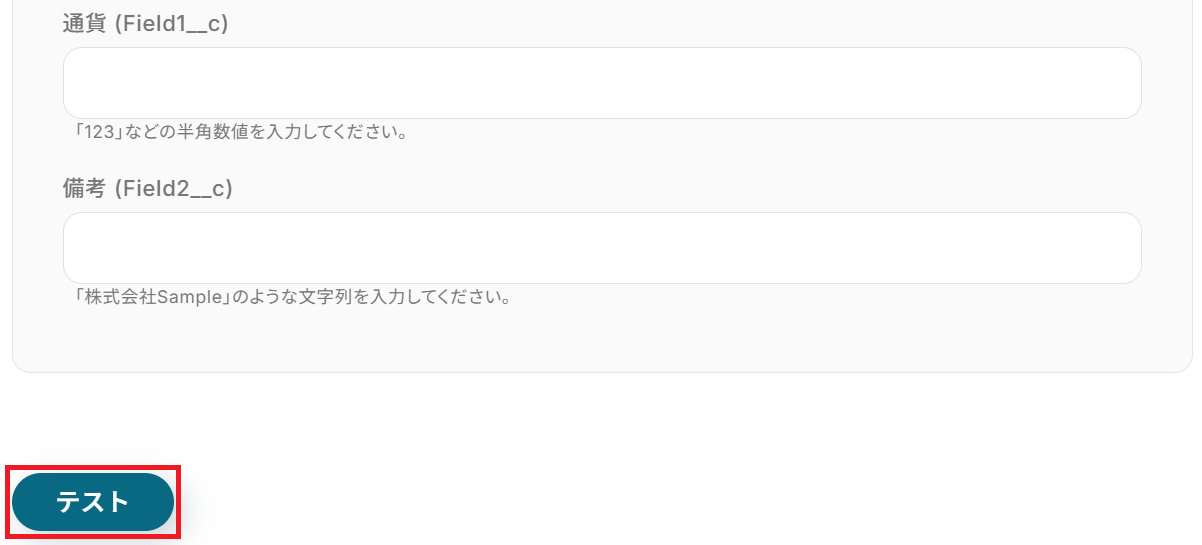The width and height of the screenshot is (1202, 545).
Task: Click the 備考 (Field2__c) field label
Action: [147, 188]
